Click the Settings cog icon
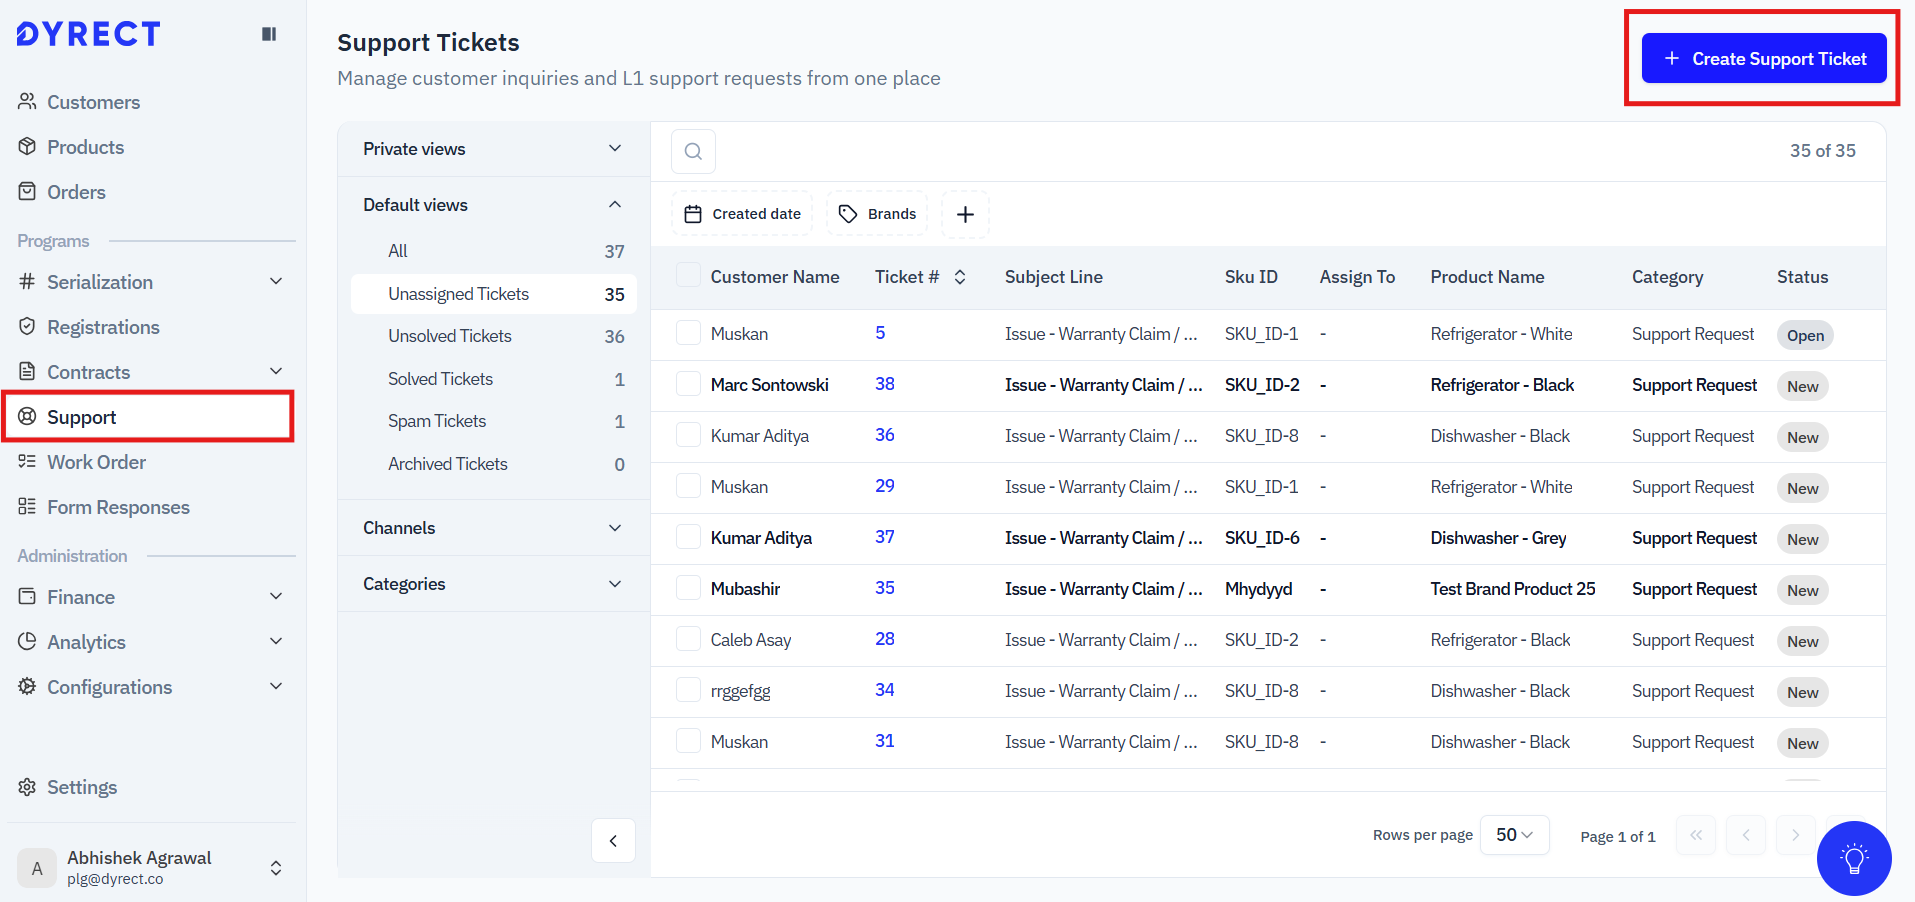Image resolution: width=1915 pixels, height=902 pixels. (27, 787)
